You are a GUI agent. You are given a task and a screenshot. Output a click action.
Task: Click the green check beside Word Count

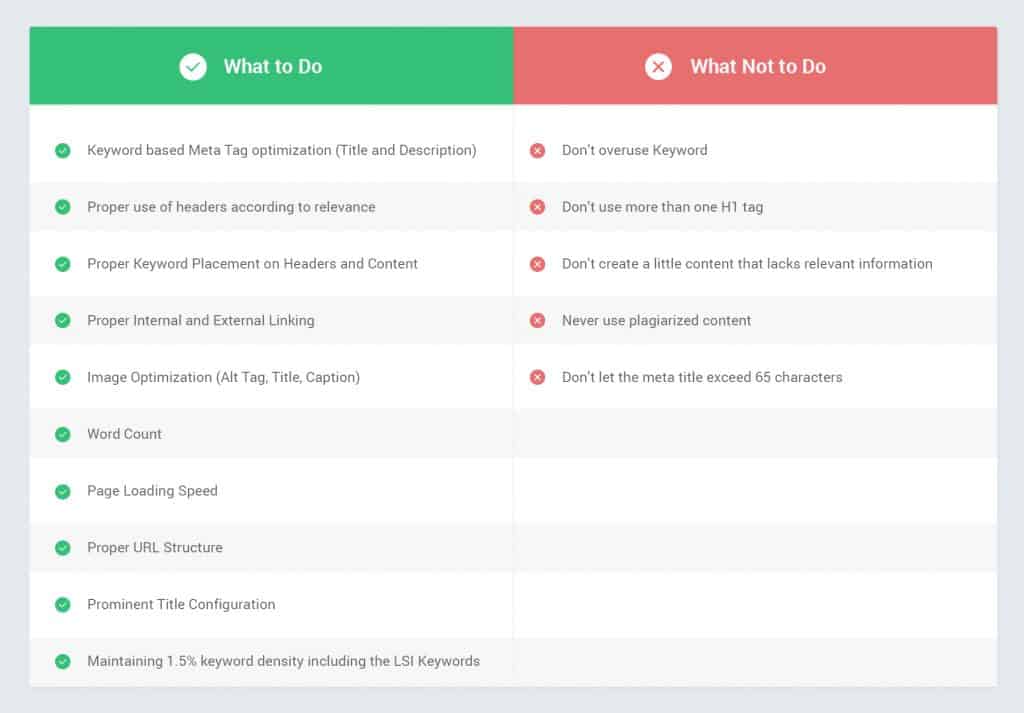tap(63, 434)
